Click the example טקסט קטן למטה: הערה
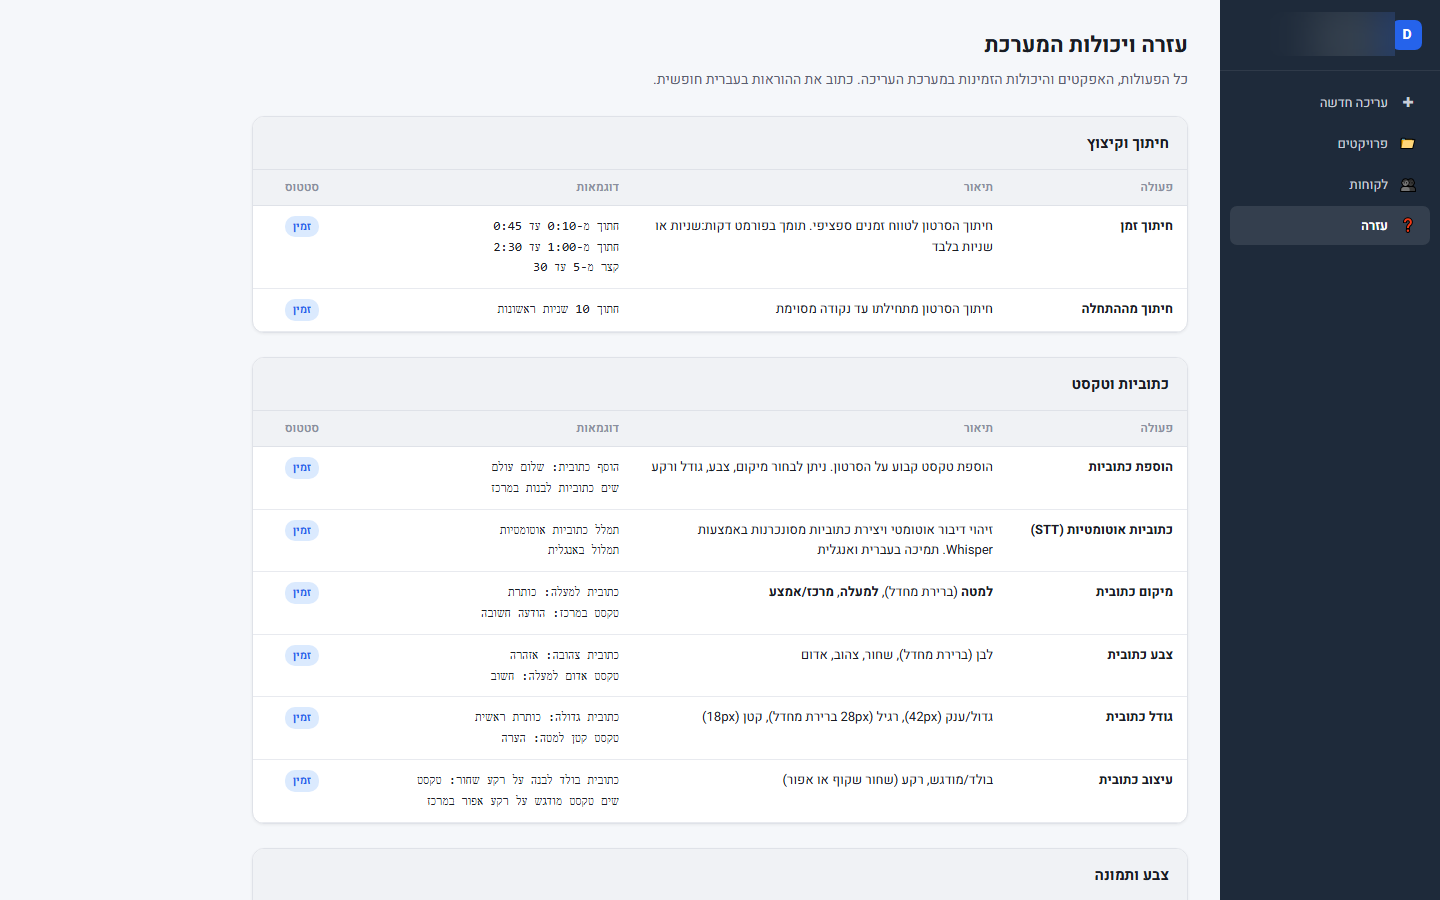The width and height of the screenshot is (1440, 900). coord(560,738)
